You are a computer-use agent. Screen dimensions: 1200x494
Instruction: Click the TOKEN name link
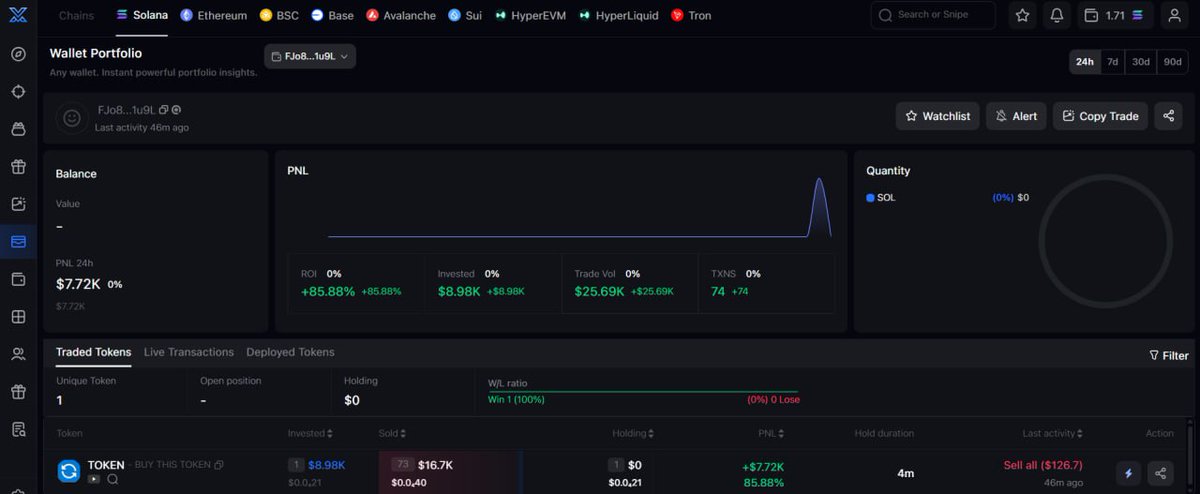tap(106, 465)
